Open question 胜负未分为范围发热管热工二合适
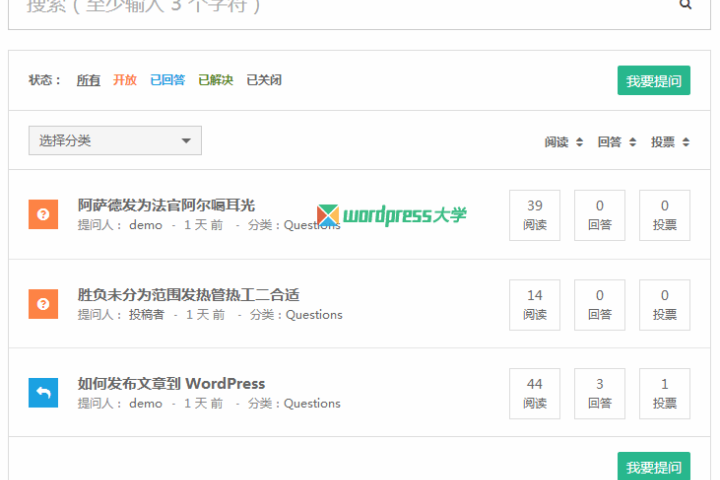720x480 pixels. tap(188, 294)
